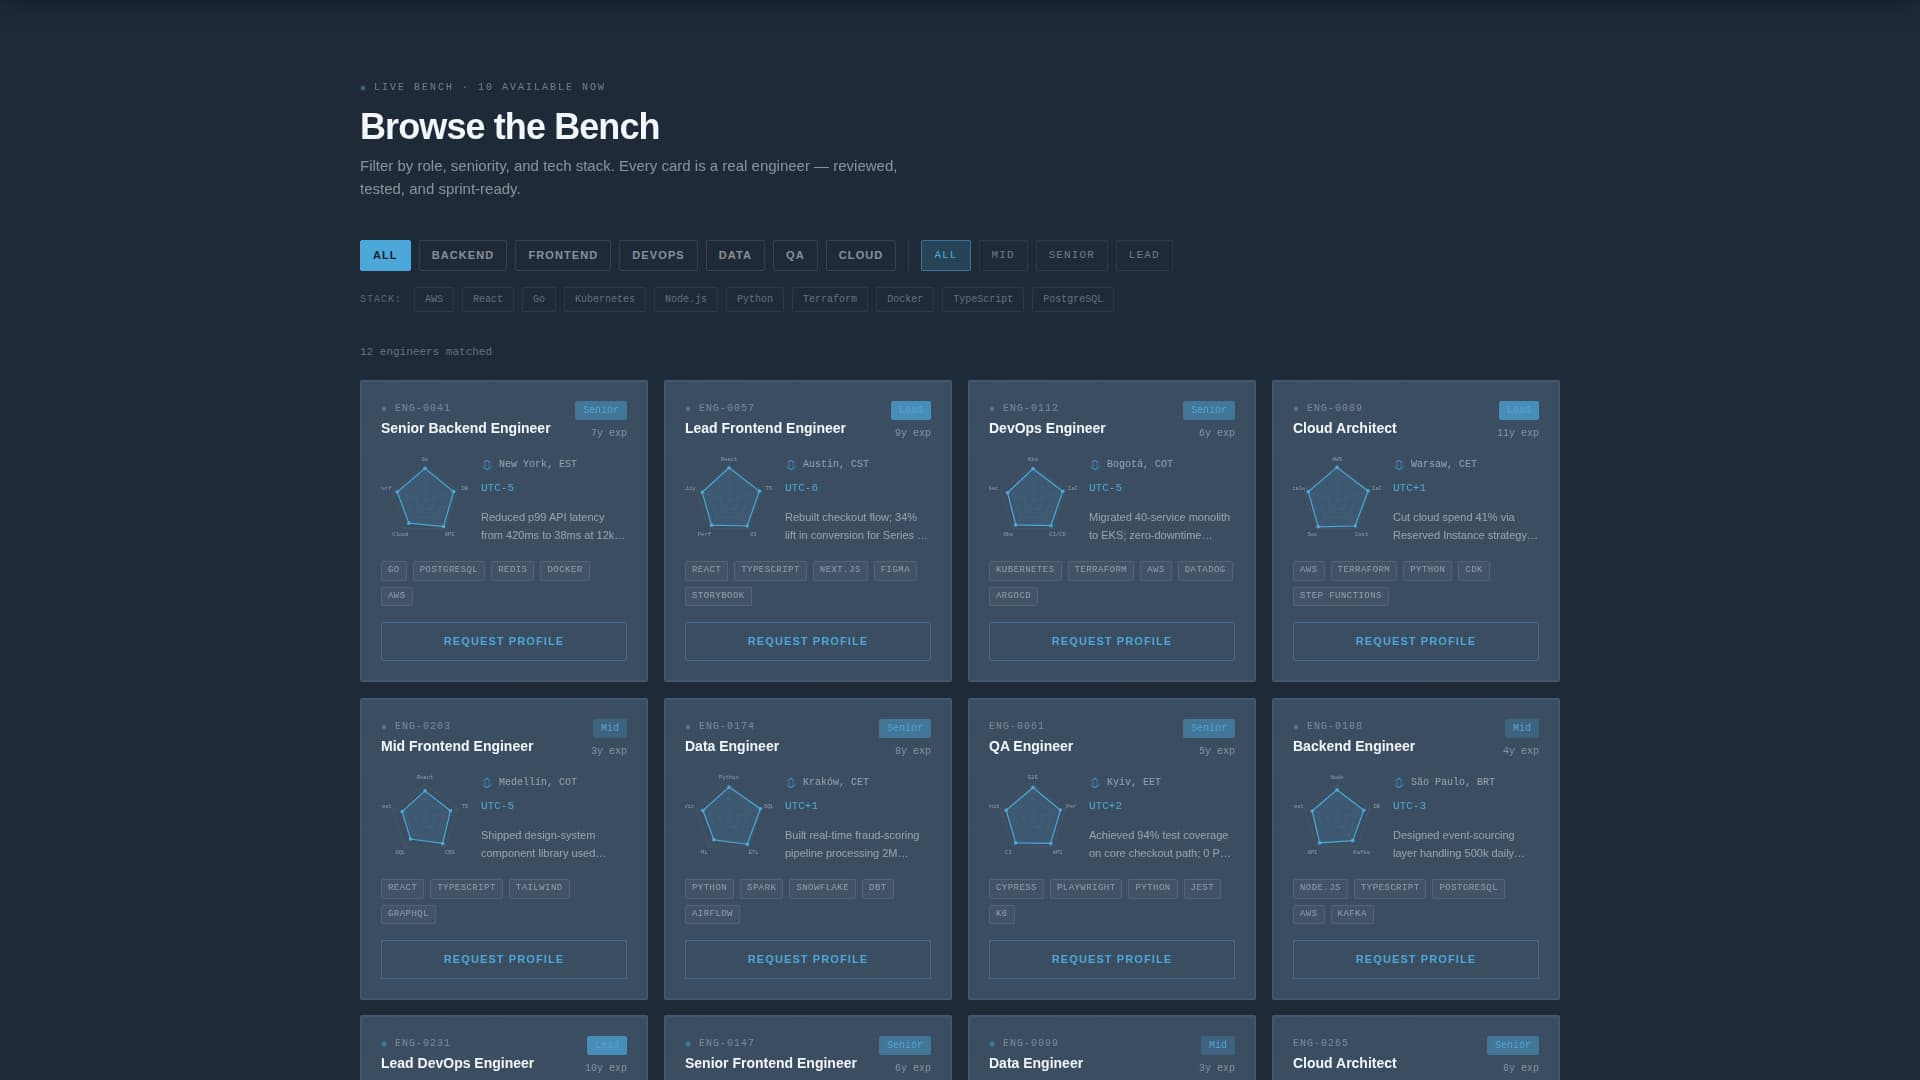
Task: Click the SNOWFLAKE tag on Data Engineer card
Action: (x=822, y=888)
